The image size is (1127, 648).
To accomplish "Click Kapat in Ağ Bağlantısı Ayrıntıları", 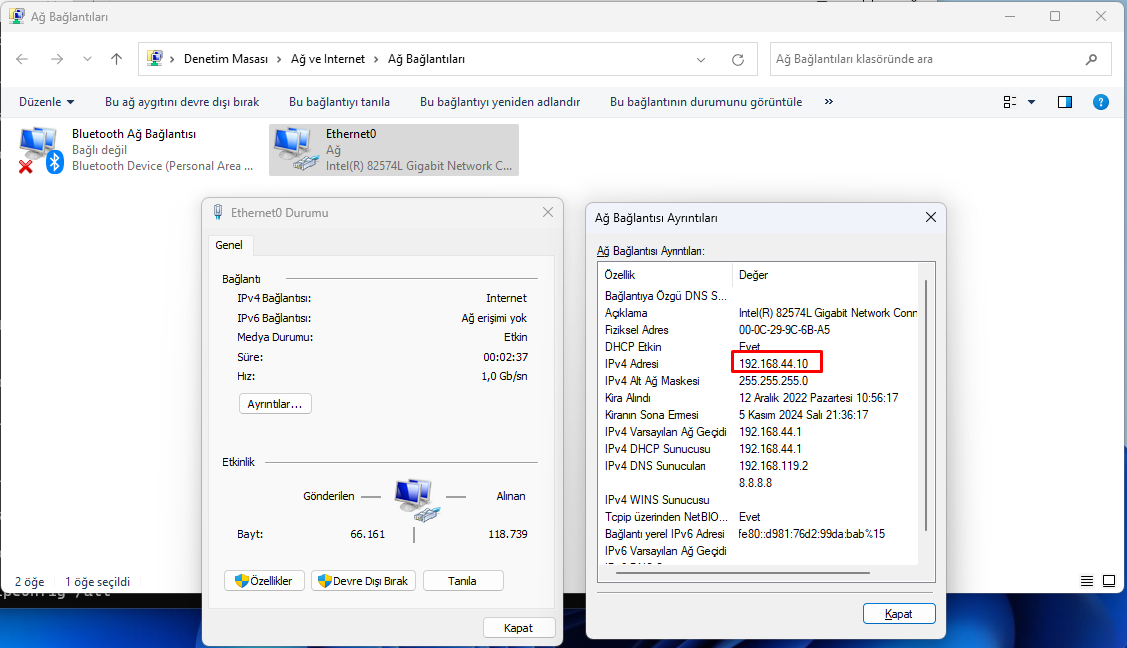I will (x=898, y=614).
